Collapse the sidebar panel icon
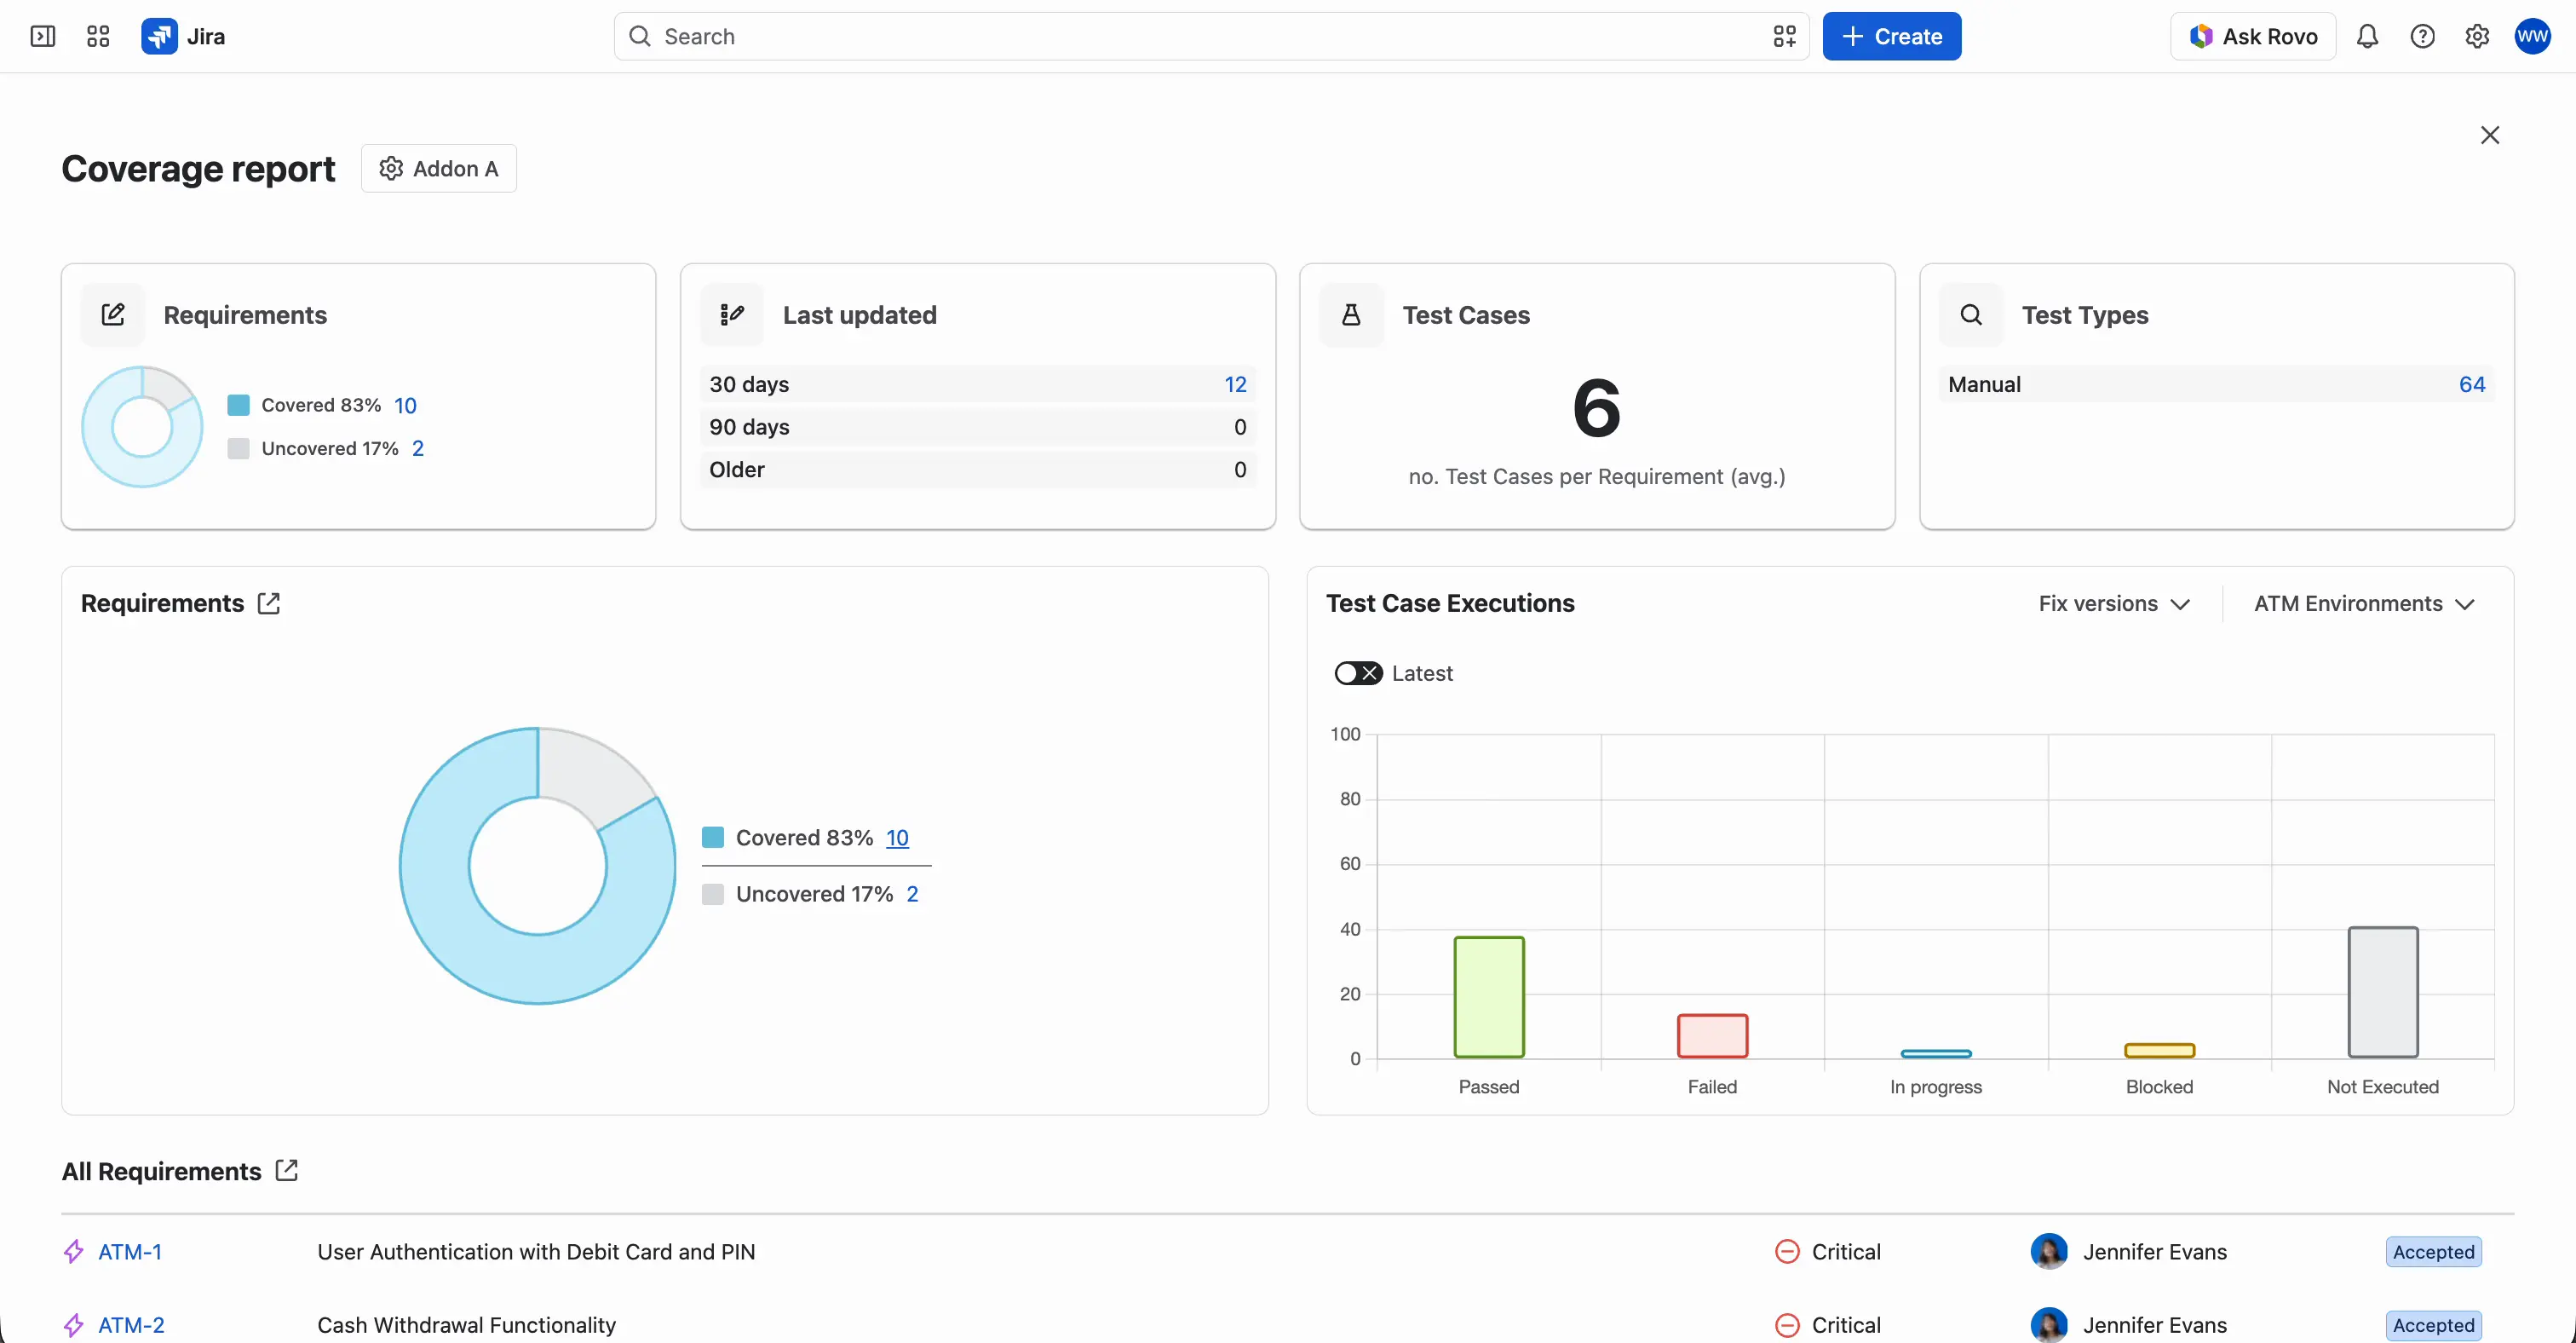The width and height of the screenshot is (2576, 1343). coord(42,37)
